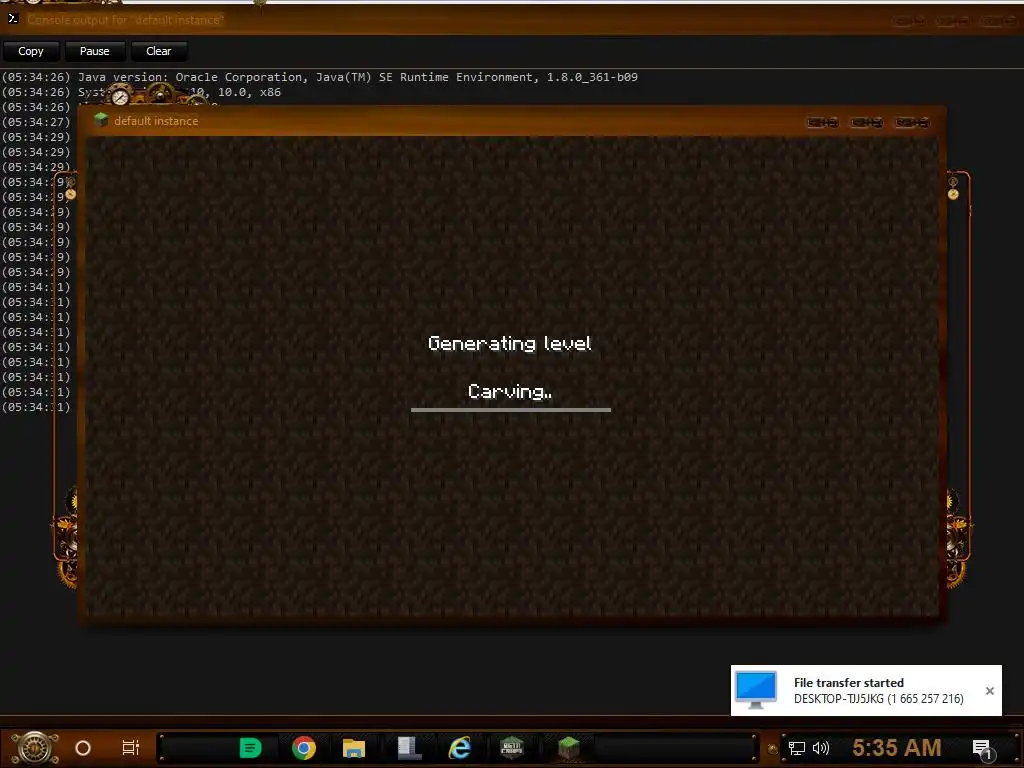
Task: Launch Internet Explorer from taskbar
Action: pos(460,748)
